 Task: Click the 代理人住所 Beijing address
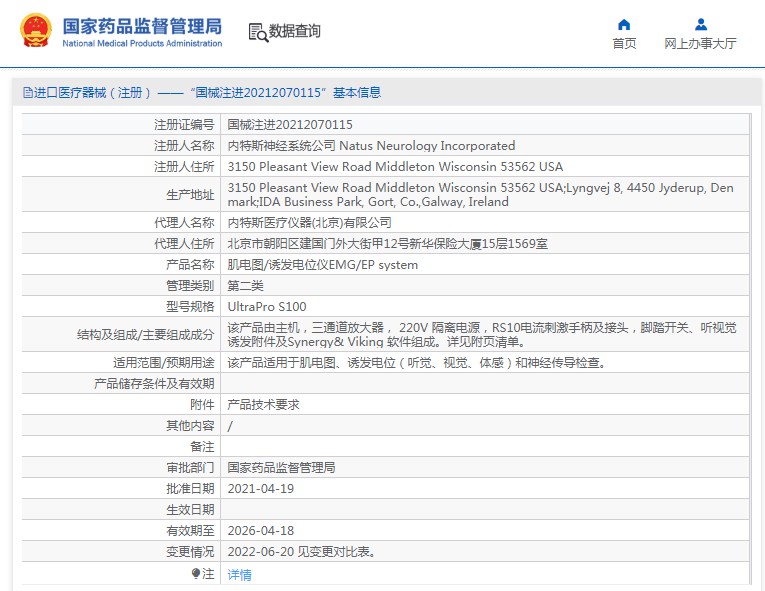click(387, 244)
